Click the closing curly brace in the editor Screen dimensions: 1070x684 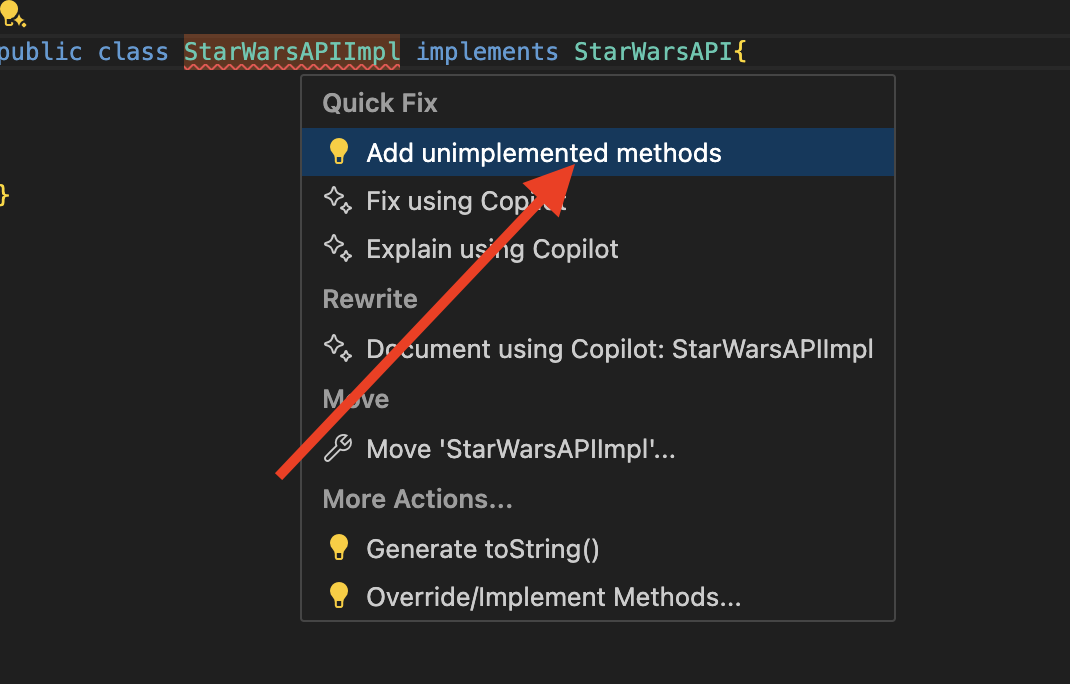tap(4, 195)
